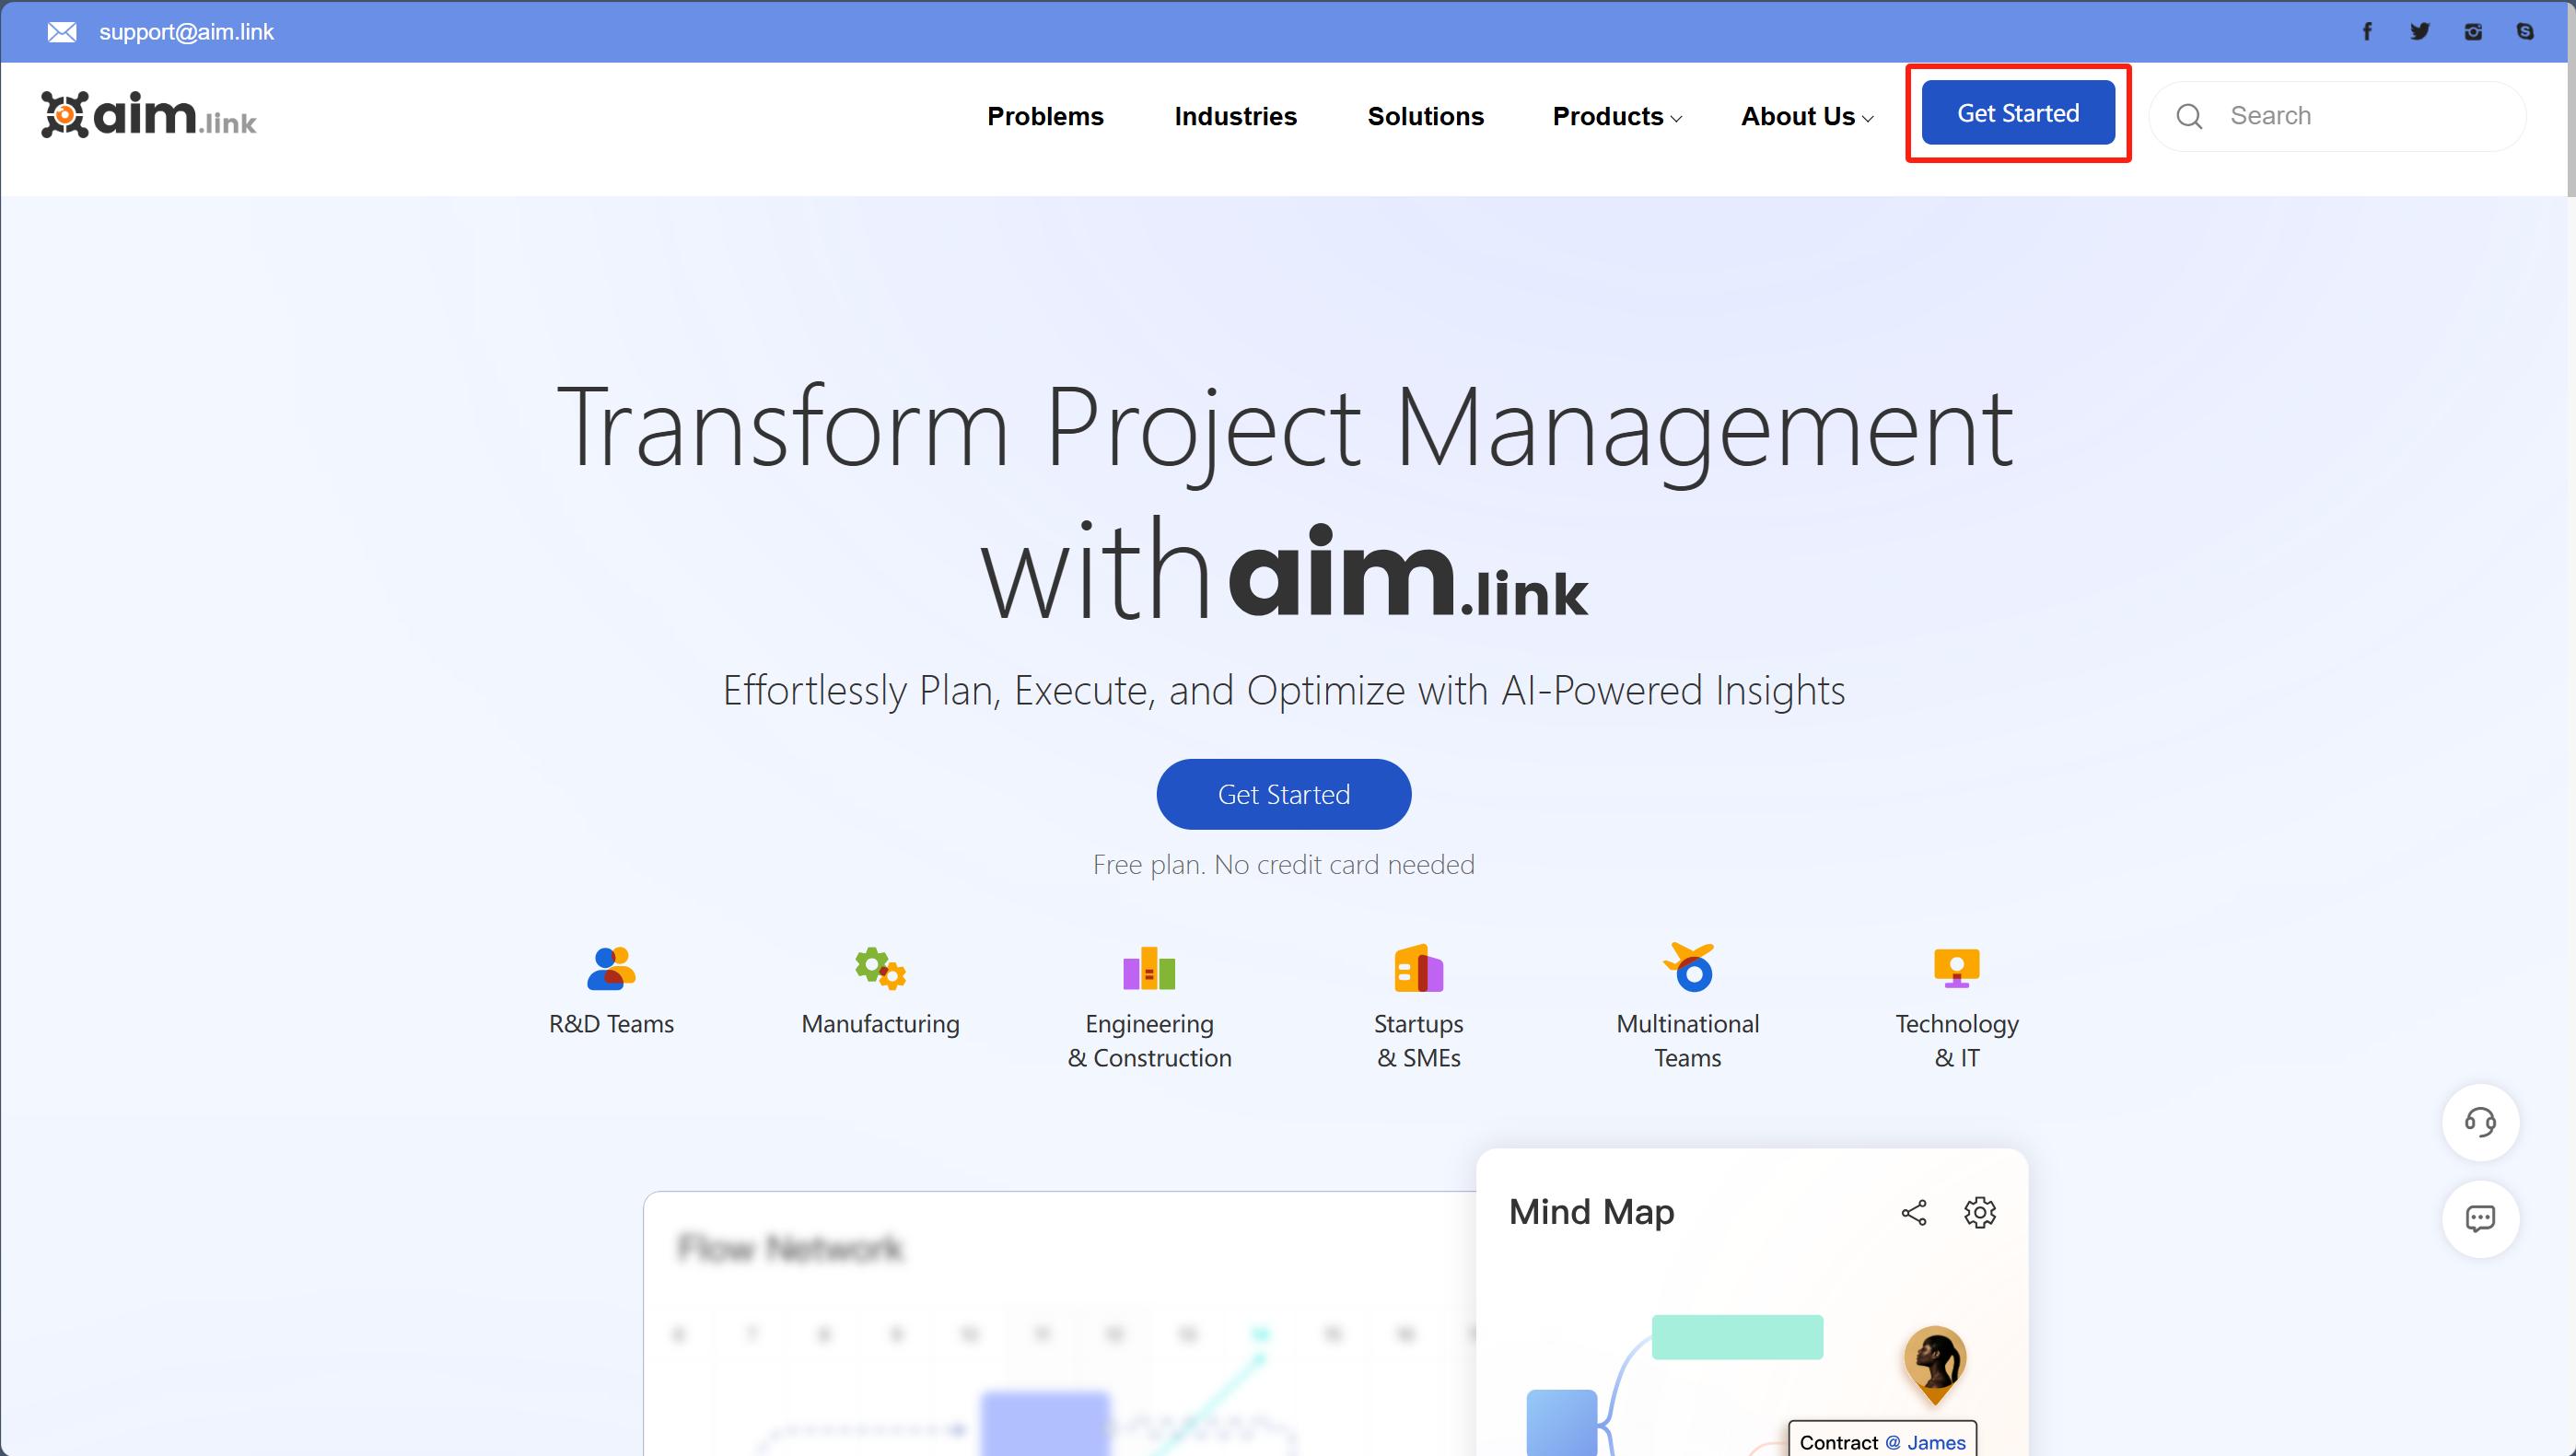Open the Twitter social icon
Image resolution: width=2576 pixels, height=1456 pixels.
[2420, 31]
